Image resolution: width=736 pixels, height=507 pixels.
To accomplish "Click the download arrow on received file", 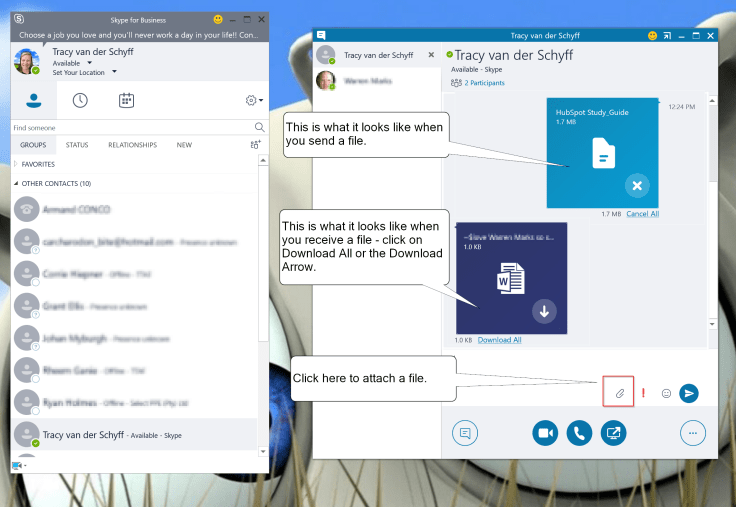I will point(544,311).
